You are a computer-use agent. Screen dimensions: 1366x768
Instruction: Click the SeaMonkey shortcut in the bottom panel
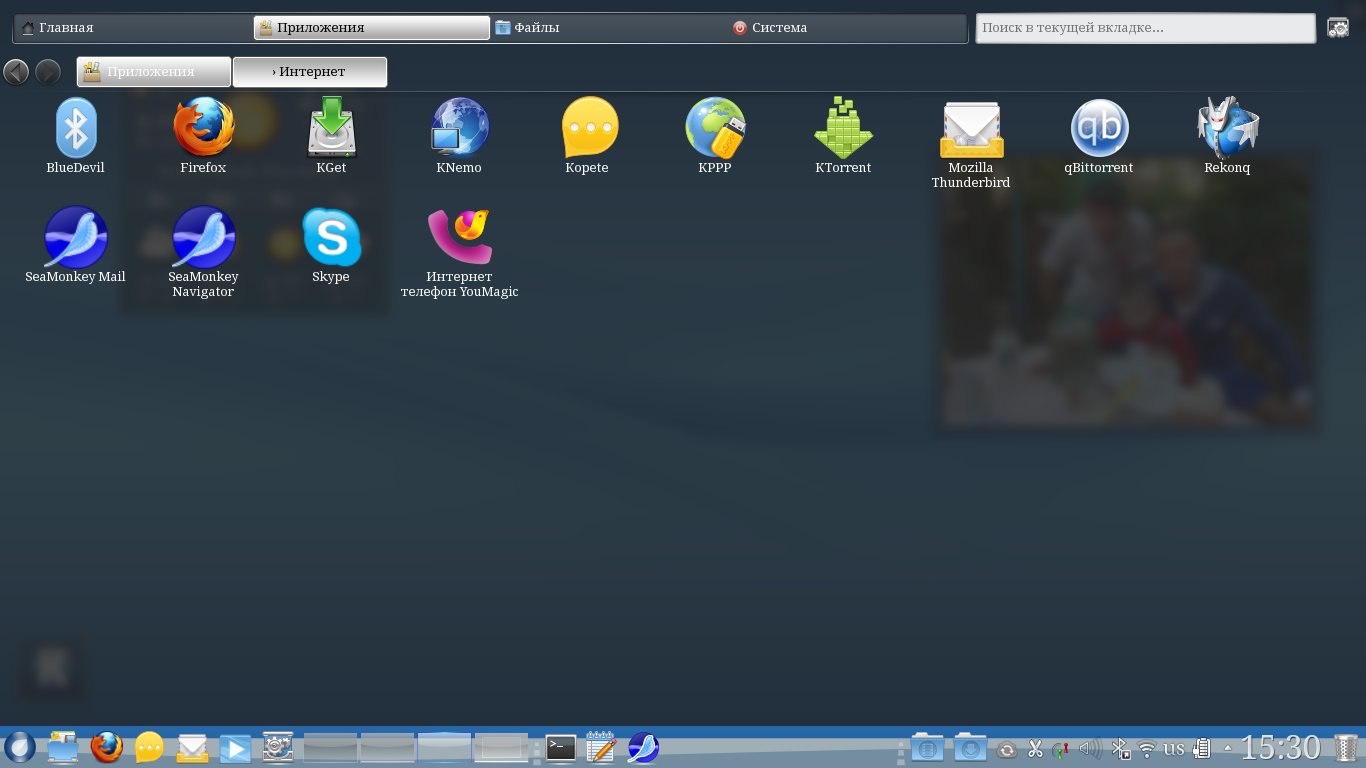[643, 747]
